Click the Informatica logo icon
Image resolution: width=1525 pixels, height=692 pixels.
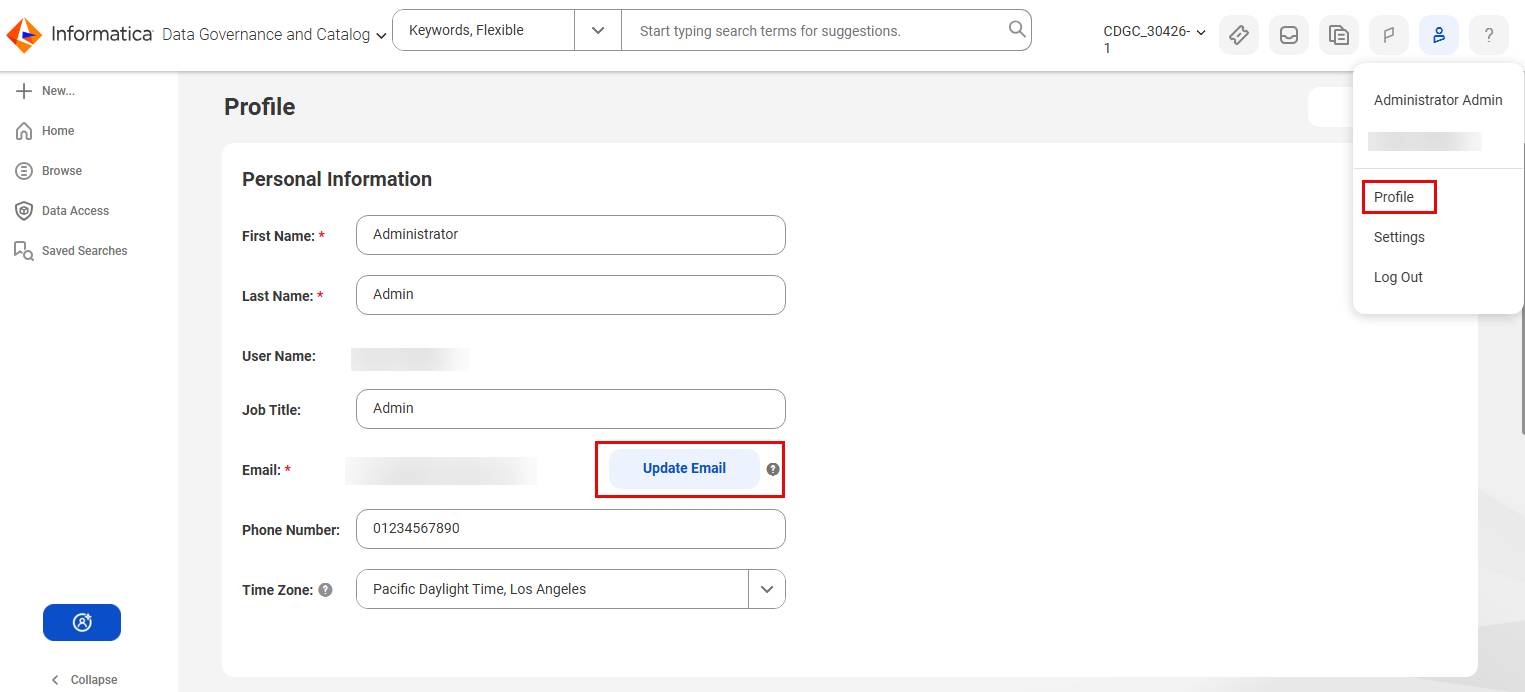coord(24,35)
